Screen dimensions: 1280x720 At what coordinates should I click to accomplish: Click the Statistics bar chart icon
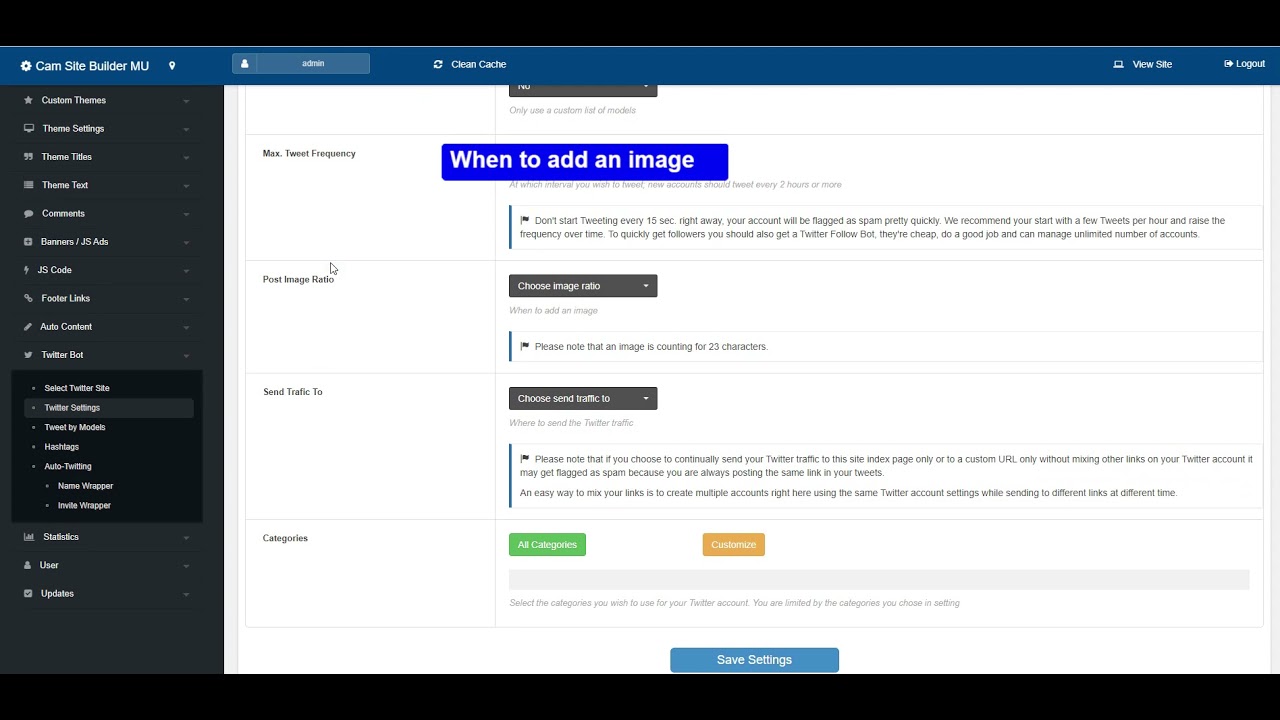coord(29,537)
